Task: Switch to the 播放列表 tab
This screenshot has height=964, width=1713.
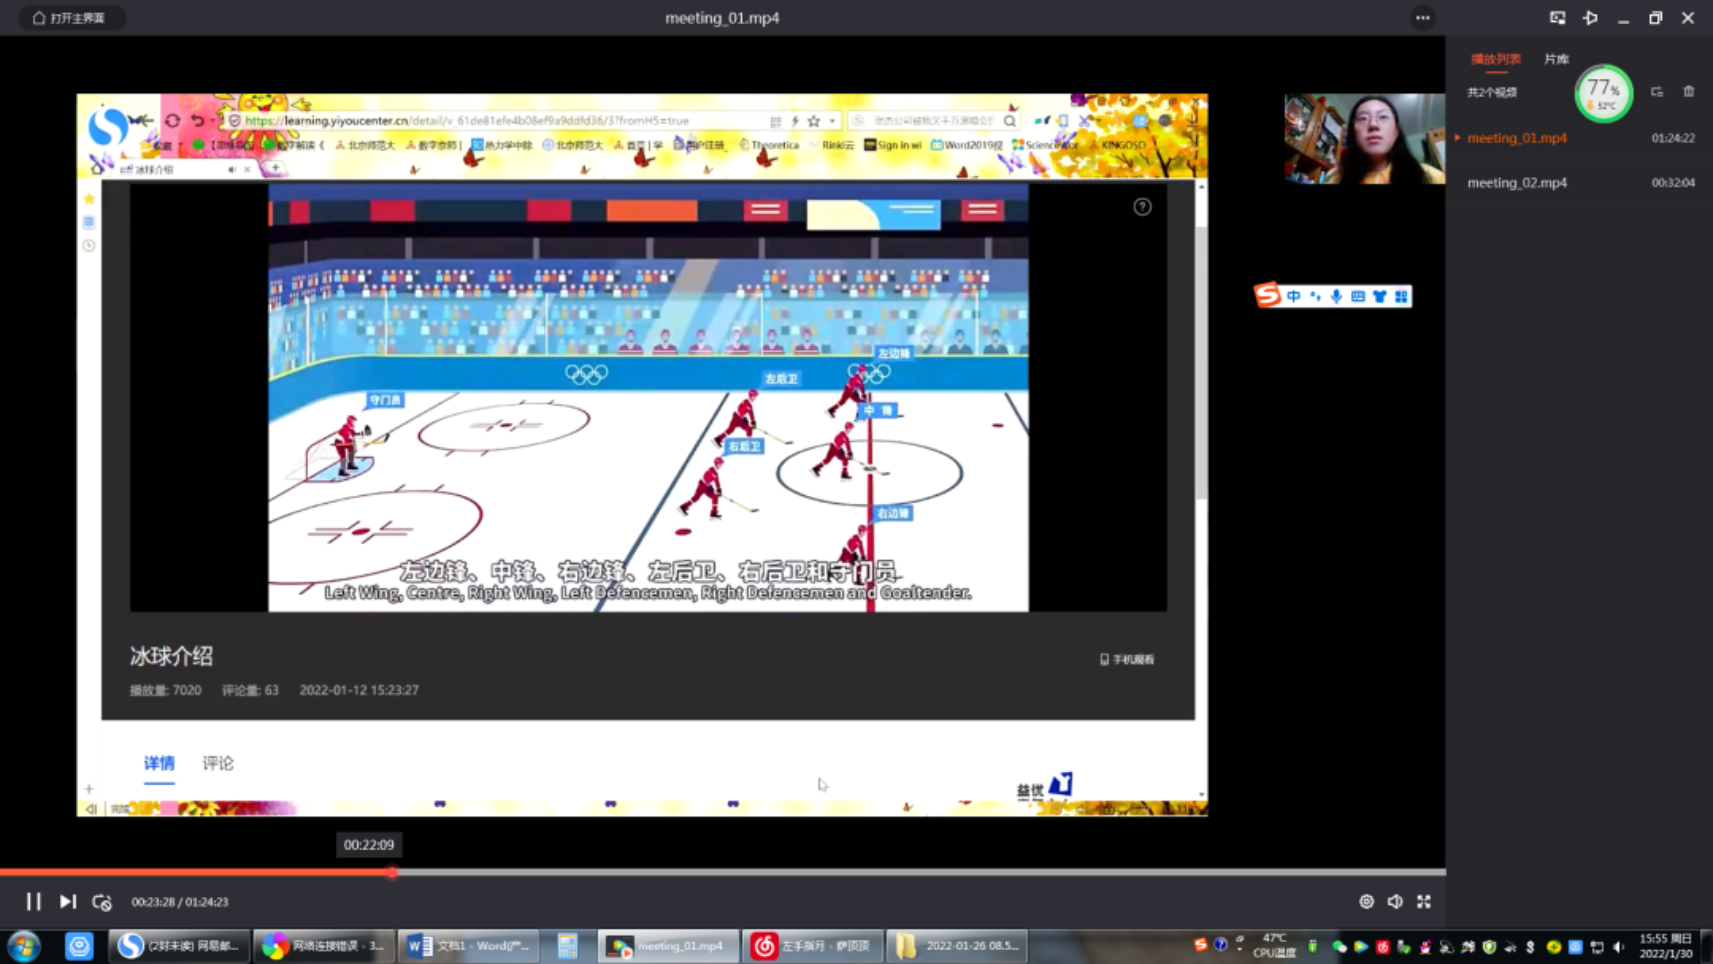Action: tap(1495, 59)
